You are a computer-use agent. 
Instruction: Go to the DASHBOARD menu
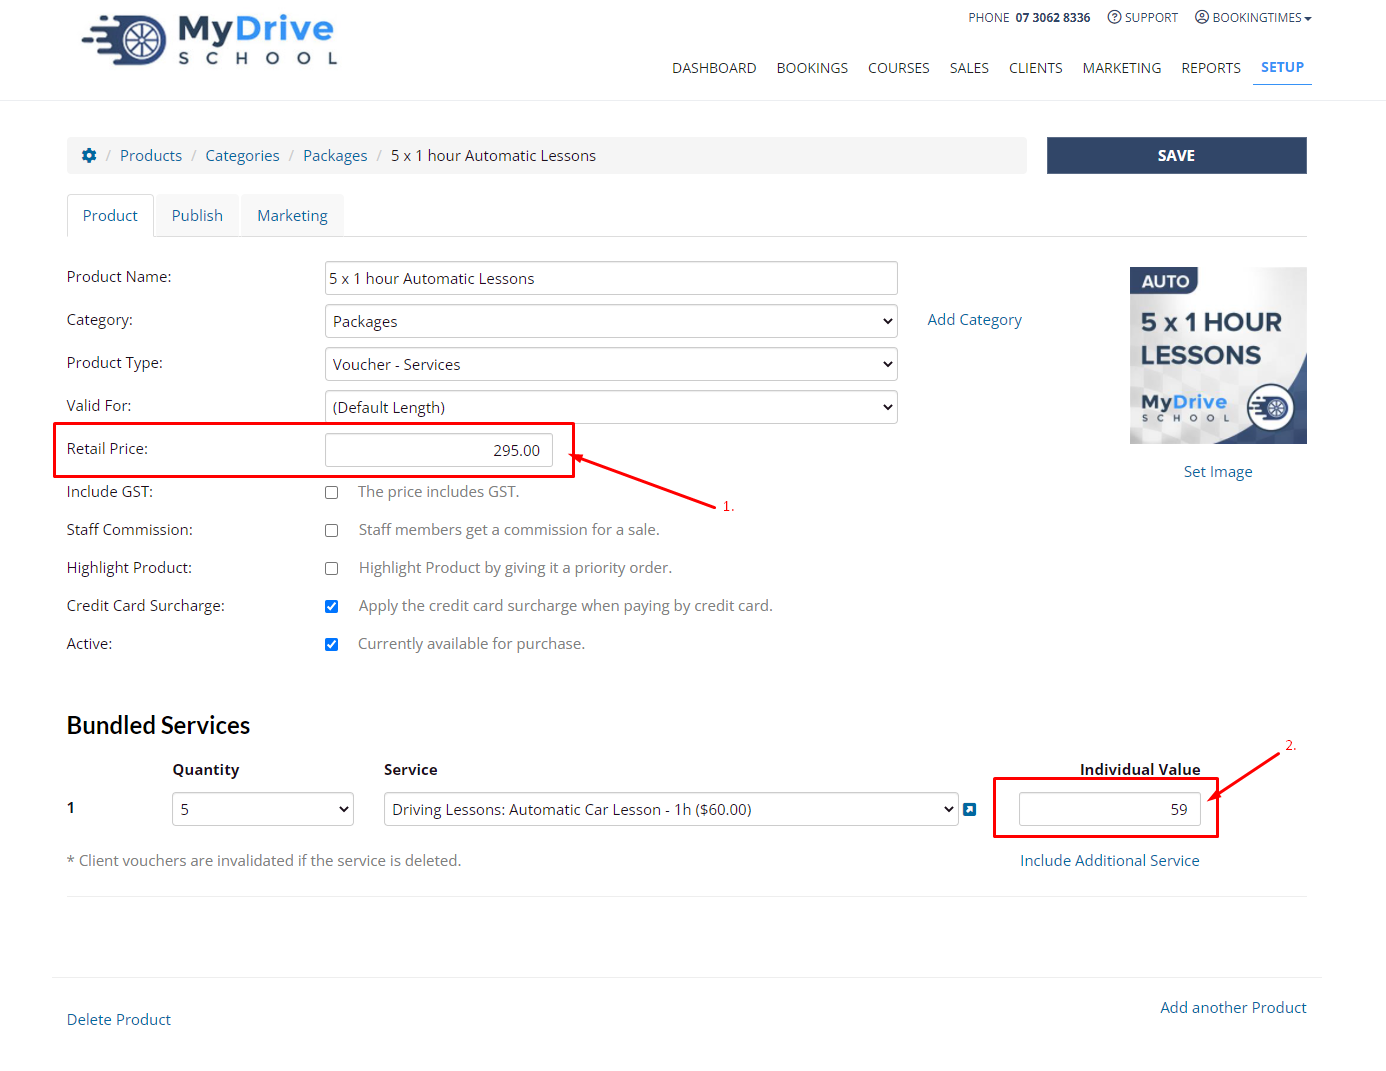[714, 68]
